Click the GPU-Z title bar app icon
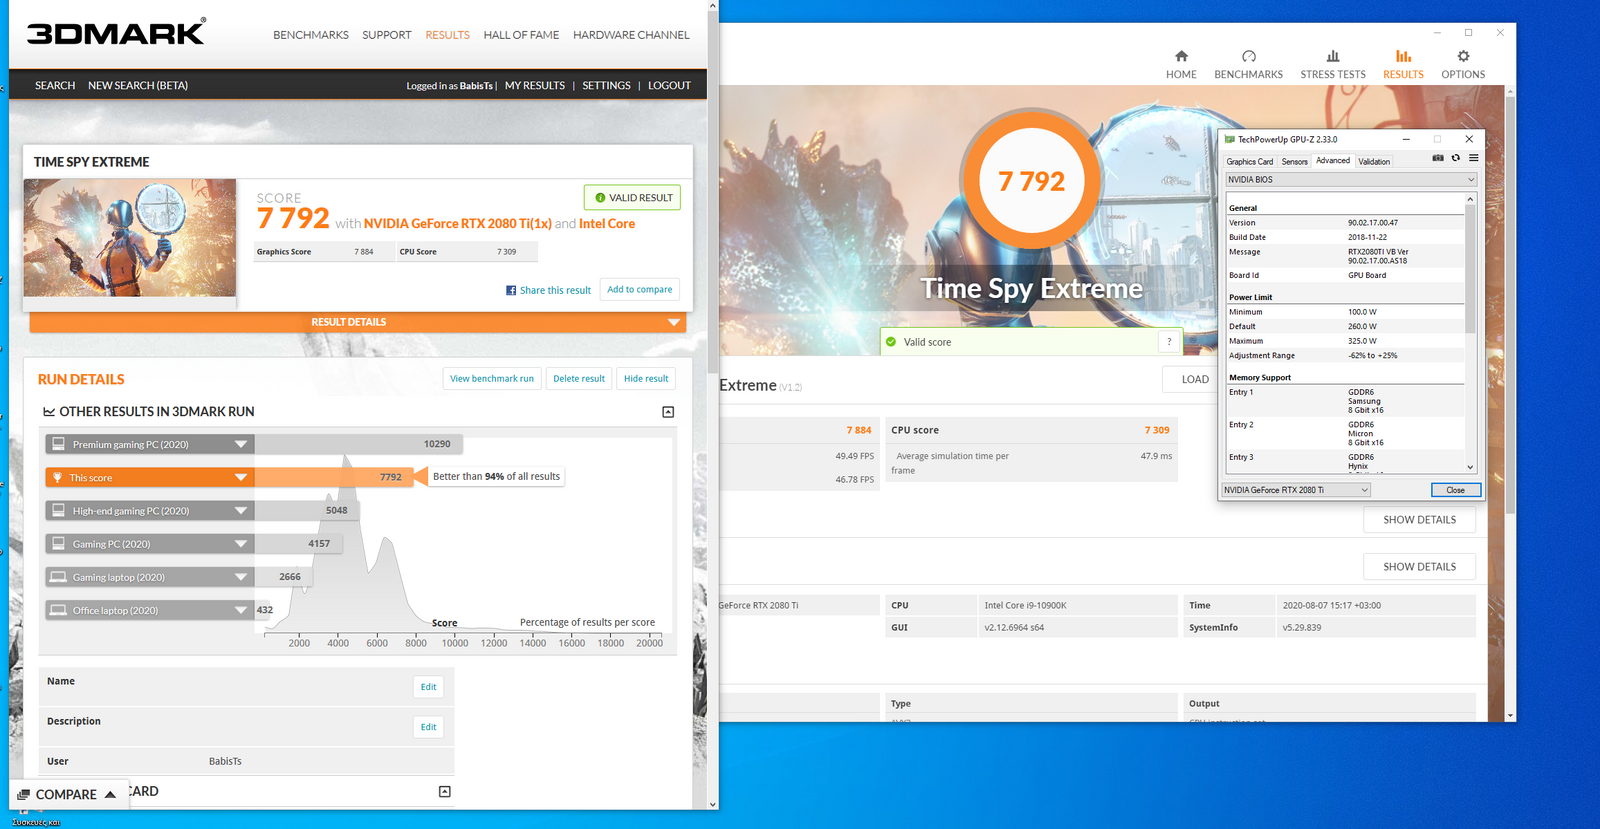1600x829 pixels. click(1230, 139)
